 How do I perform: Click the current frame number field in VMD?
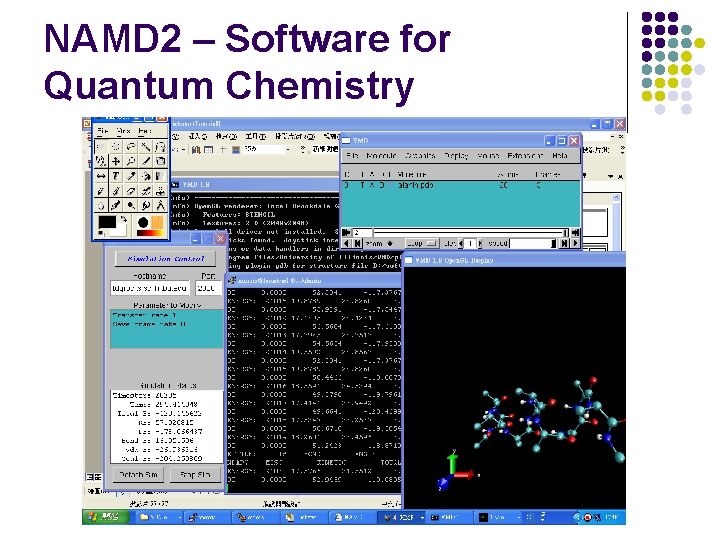(x=362, y=232)
